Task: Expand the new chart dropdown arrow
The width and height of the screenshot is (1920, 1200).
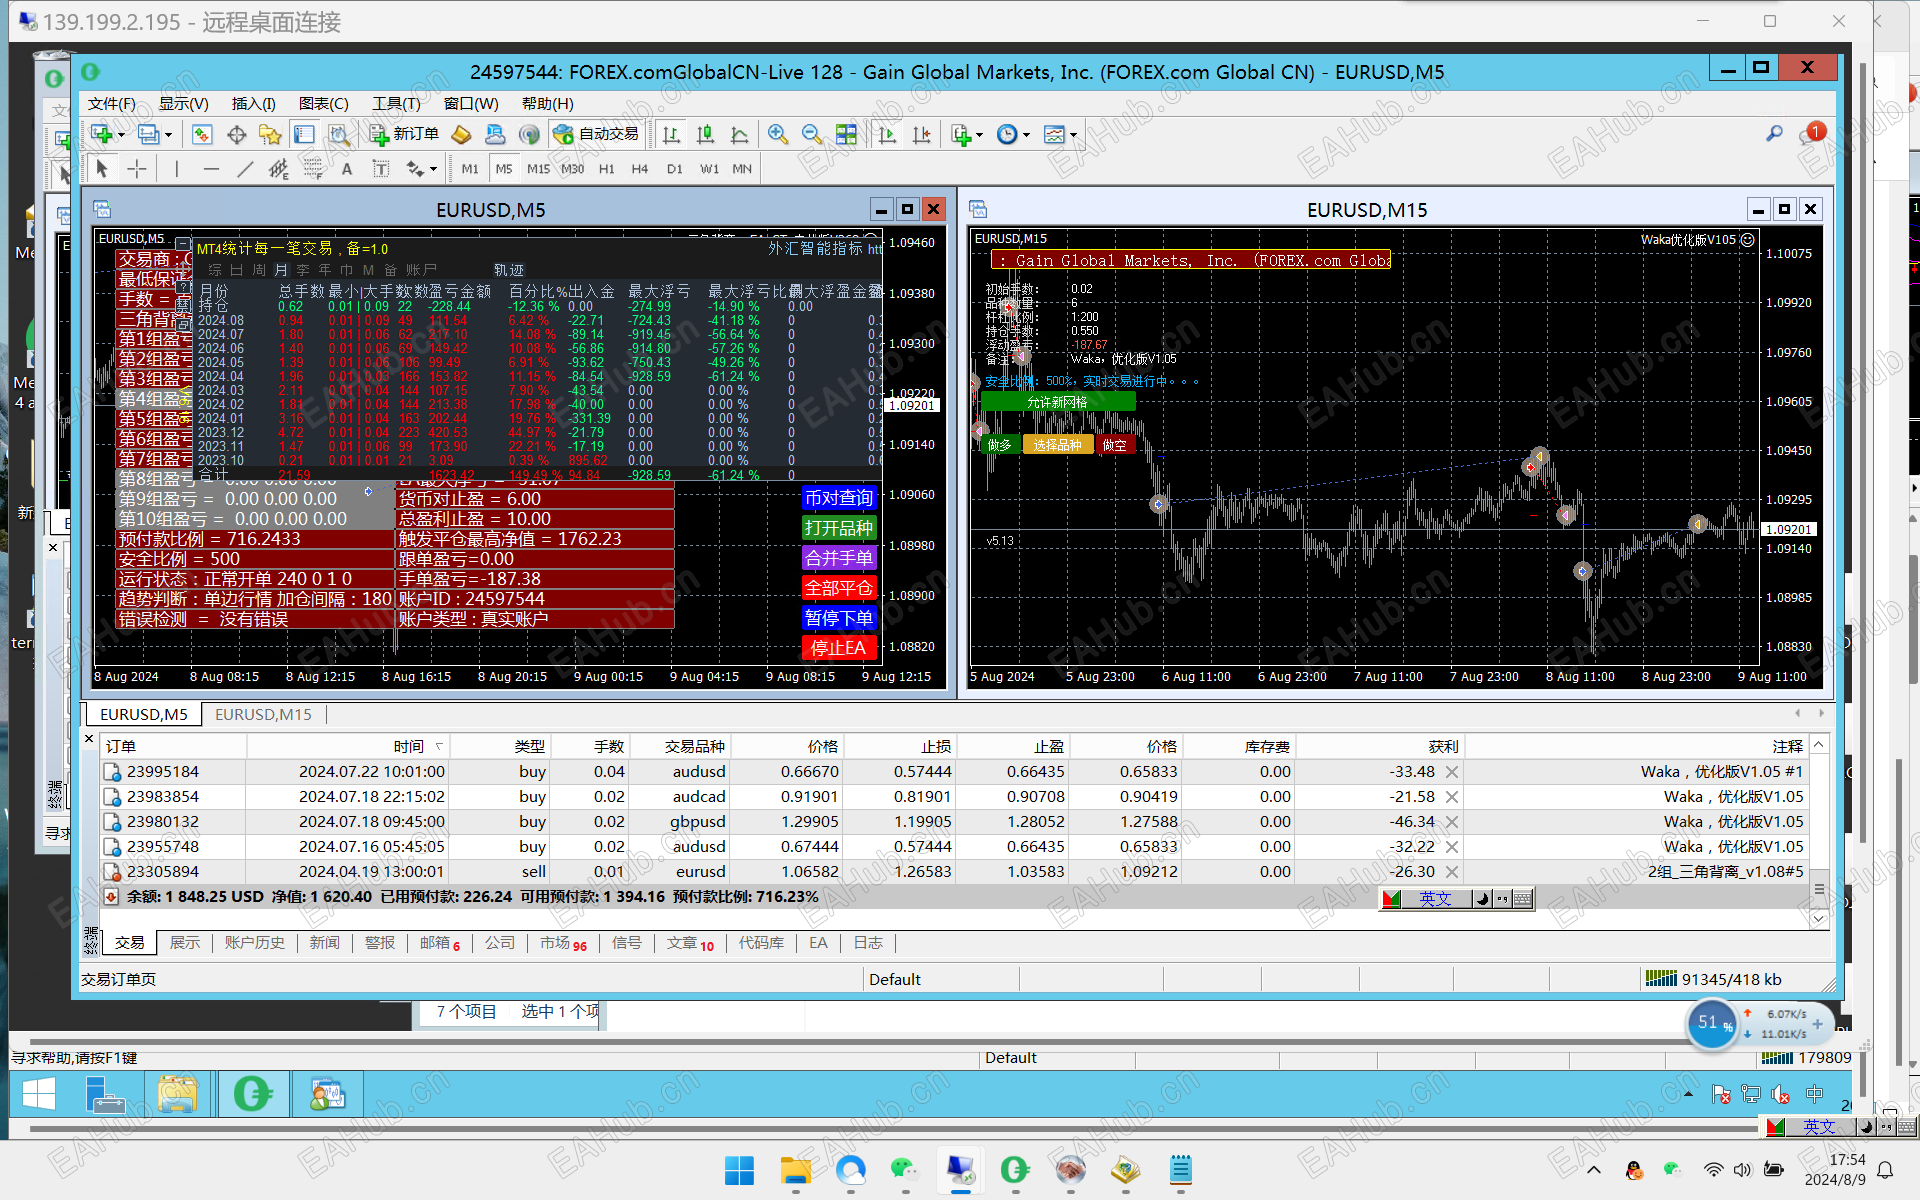Action: [x=121, y=135]
